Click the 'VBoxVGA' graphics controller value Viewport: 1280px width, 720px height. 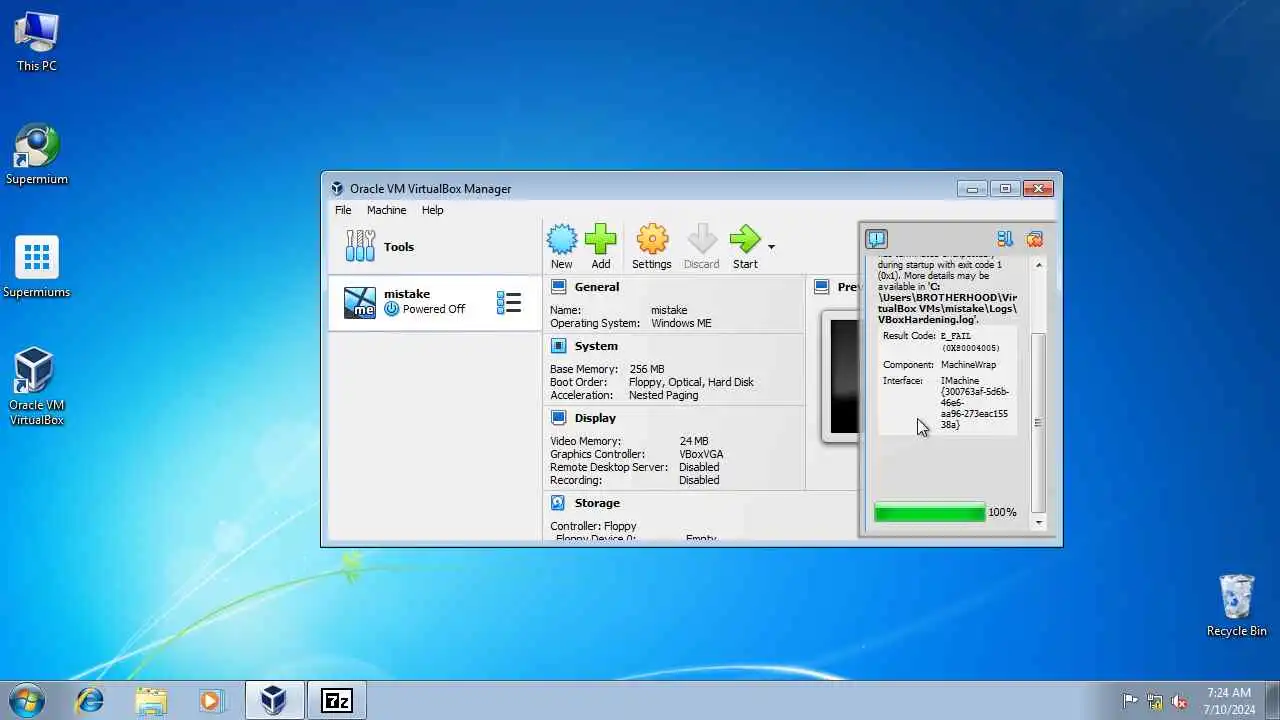tap(701, 454)
